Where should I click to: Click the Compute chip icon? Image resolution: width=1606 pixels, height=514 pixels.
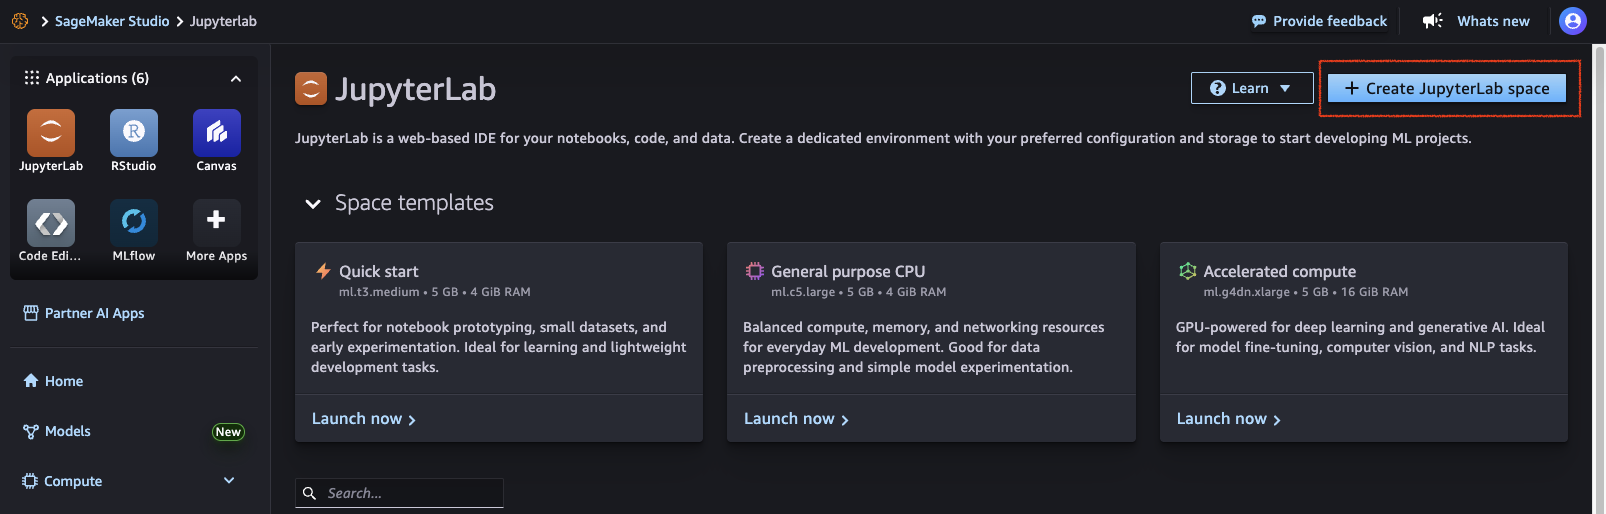[30, 481]
